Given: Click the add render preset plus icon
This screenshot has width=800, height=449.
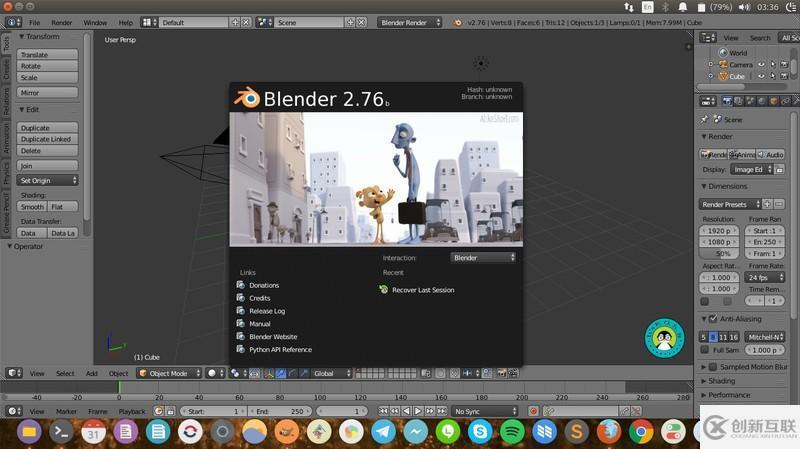Looking at the screenshot, I should (767, 204).
